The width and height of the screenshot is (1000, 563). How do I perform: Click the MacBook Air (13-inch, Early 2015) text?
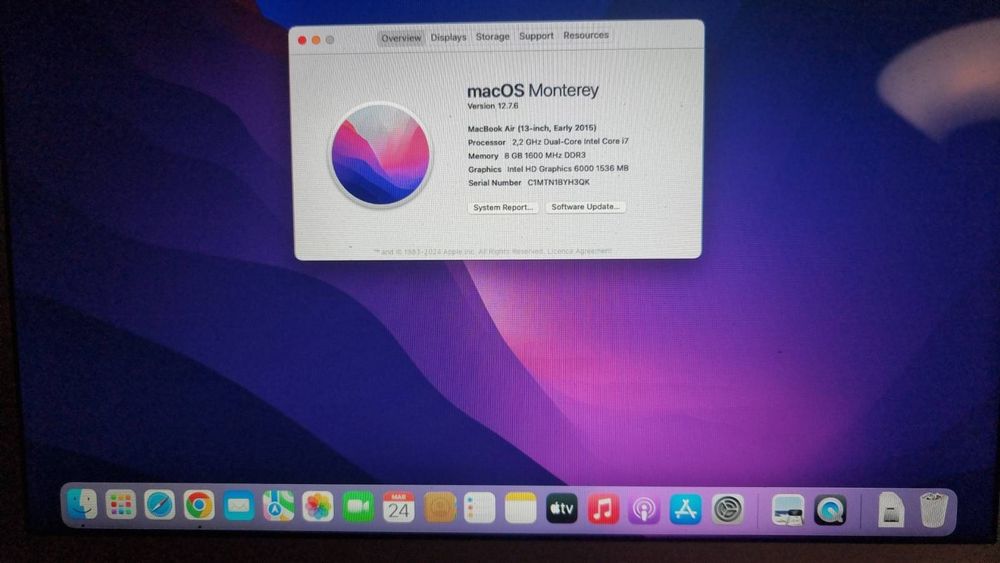pyautogui.click(x=532, y=128)
